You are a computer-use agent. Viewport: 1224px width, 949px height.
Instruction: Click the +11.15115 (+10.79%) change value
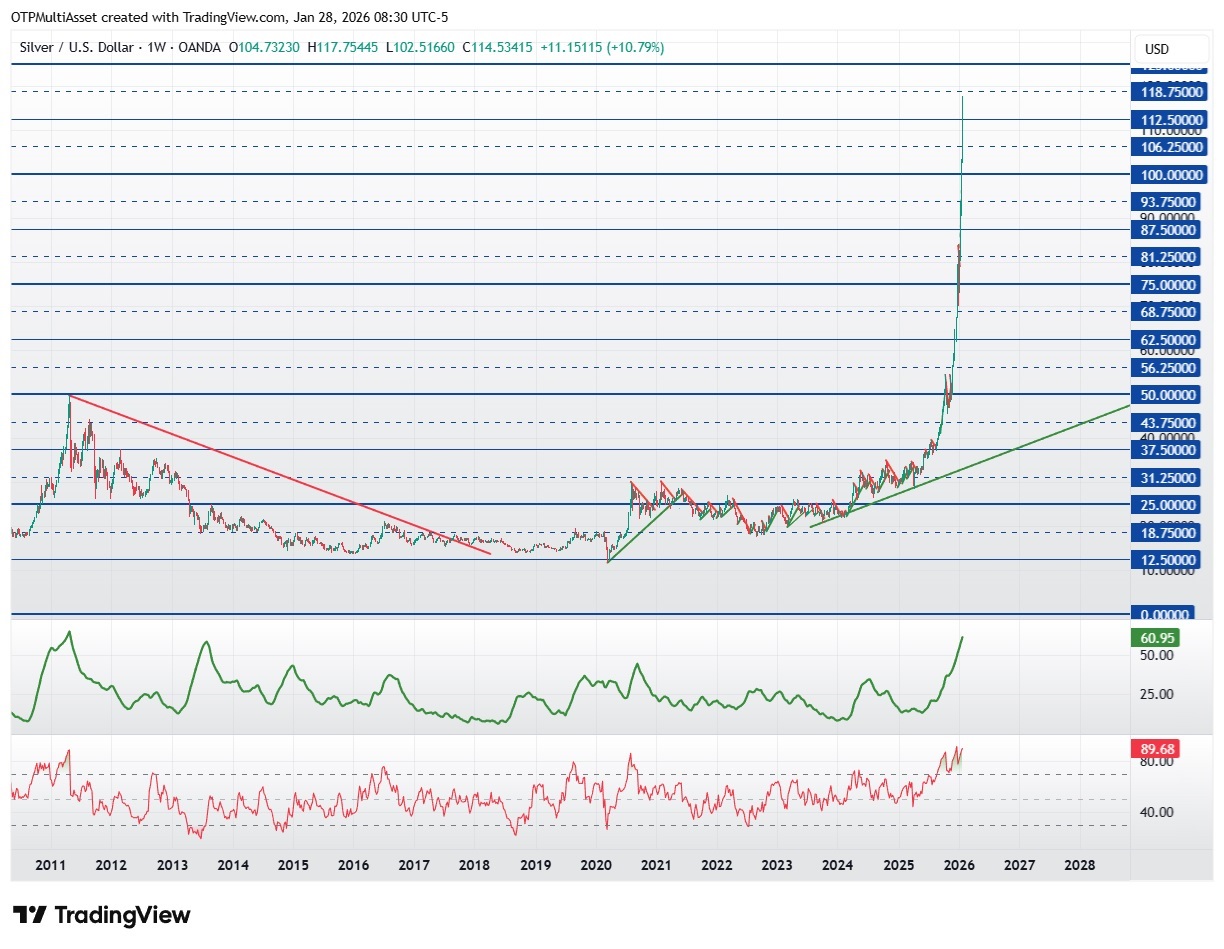602,47
